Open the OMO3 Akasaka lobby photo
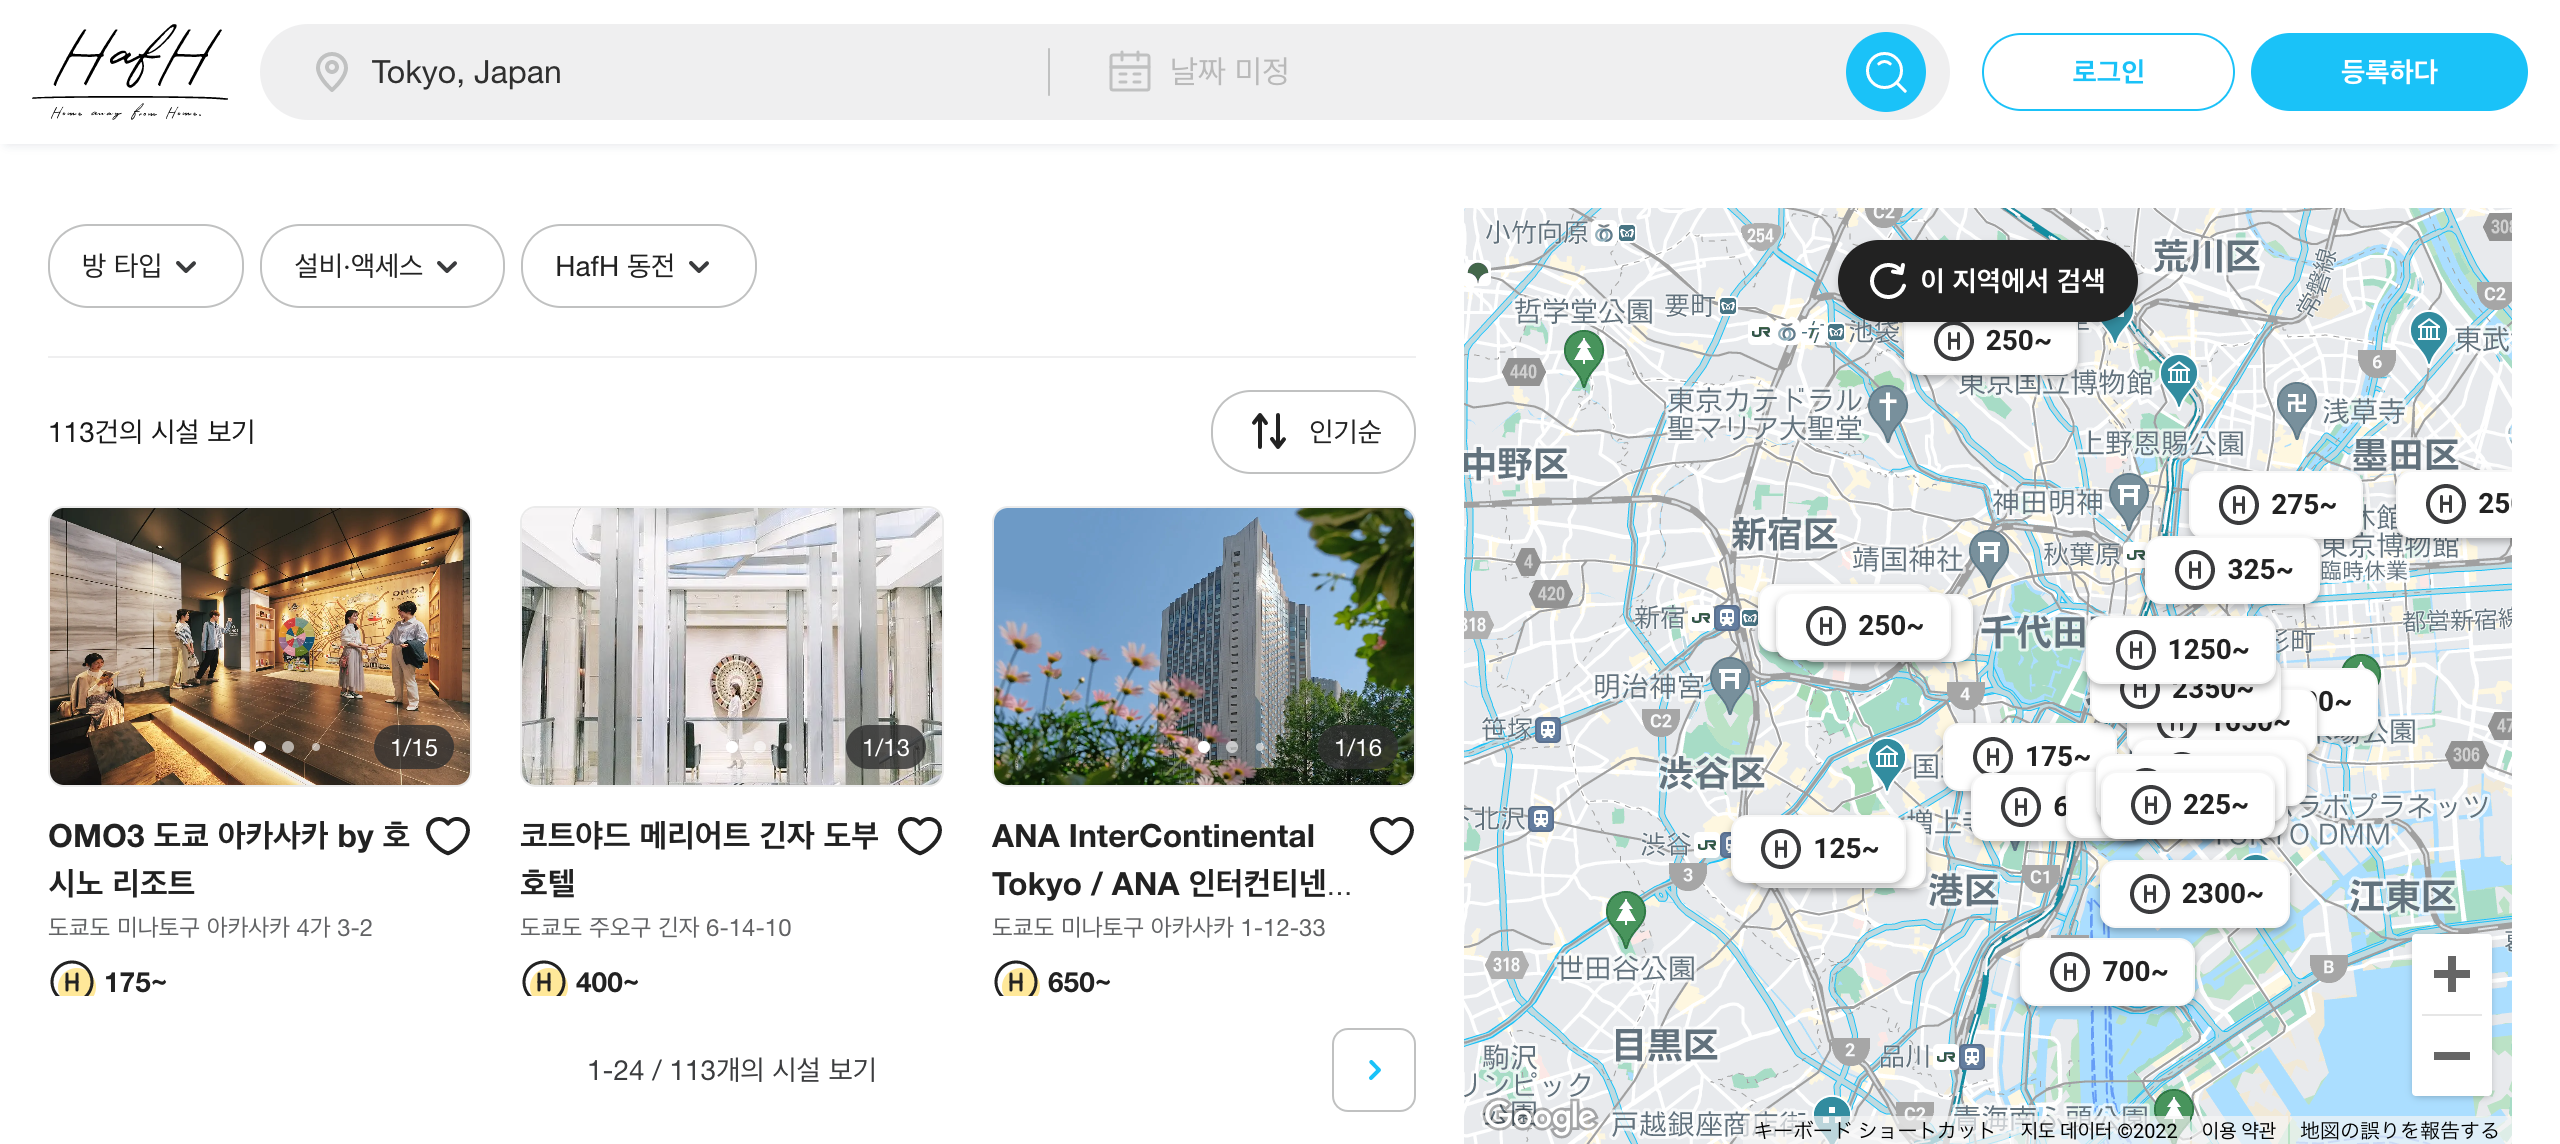Screen dimensions: 2560x1144 click(x=260, y=646)
